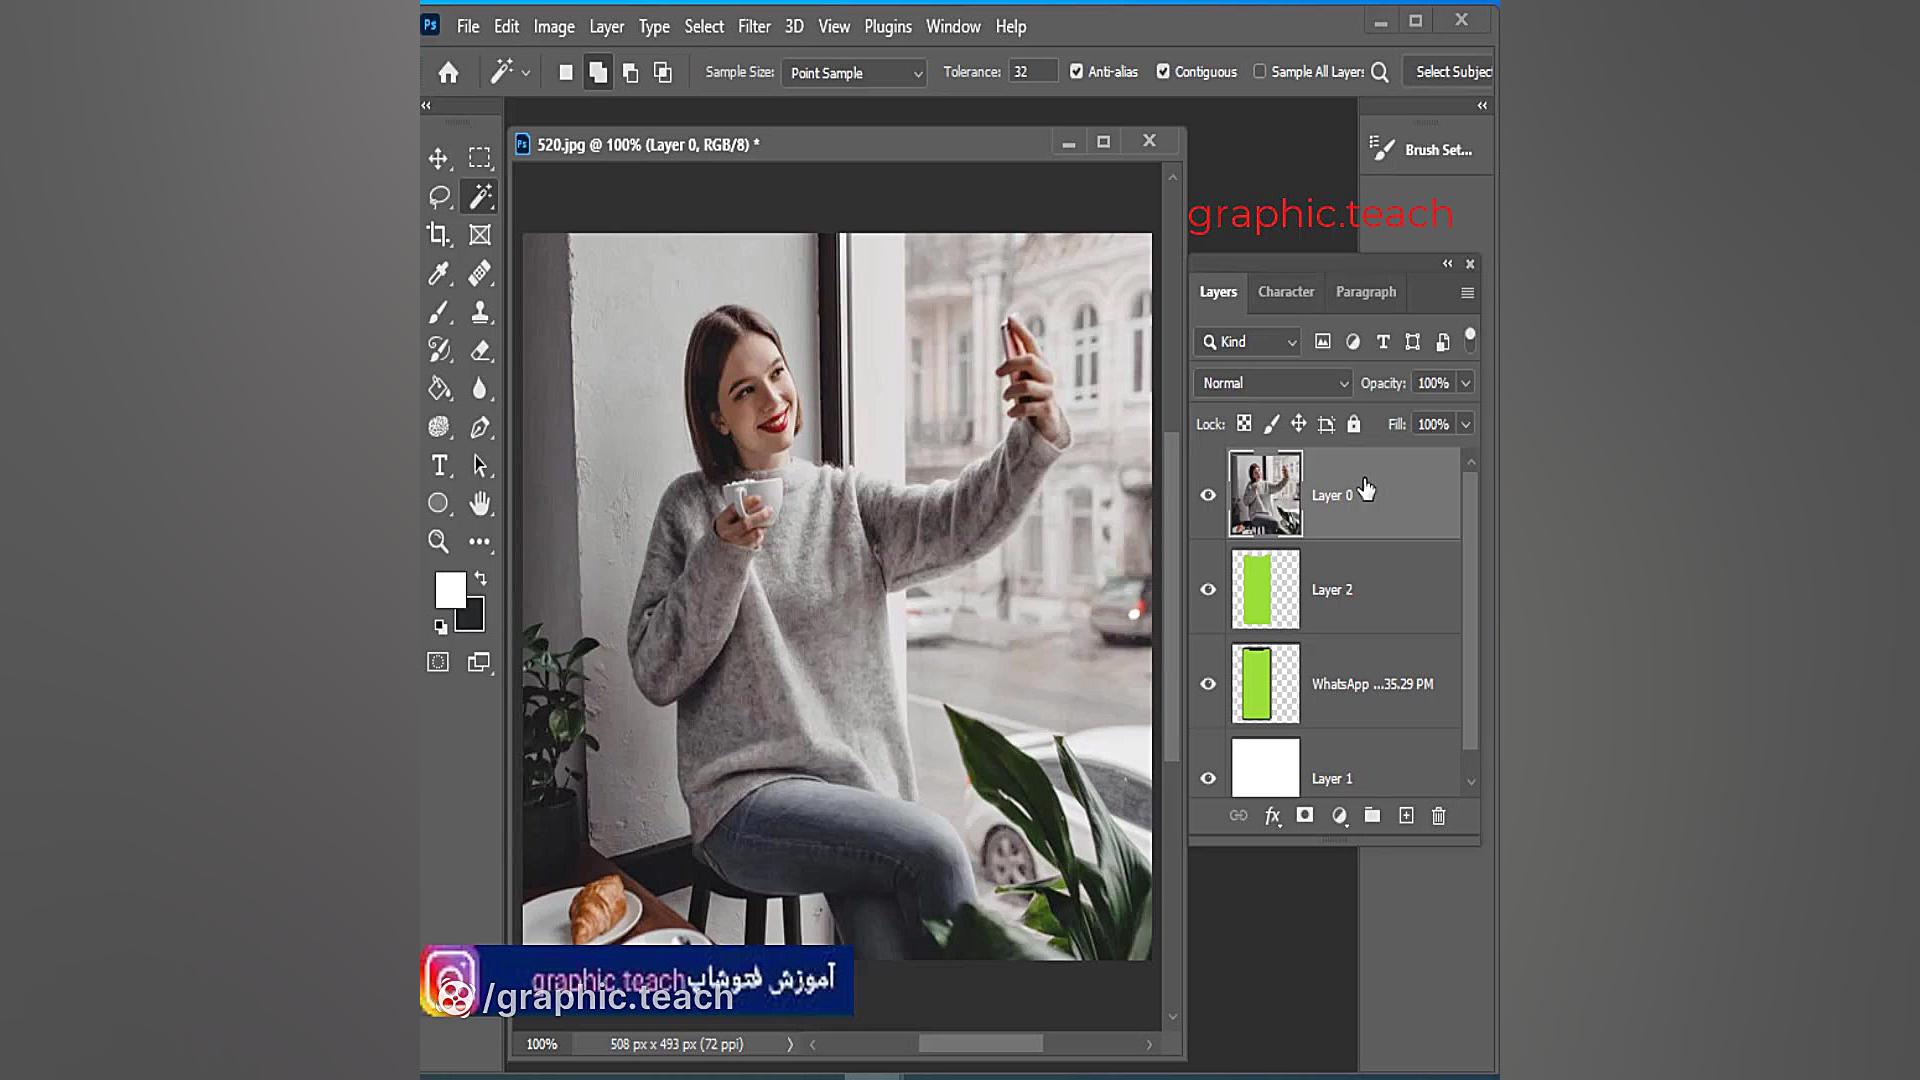Switch to the Character tab
This screenshot has height=1080, width=1920.
pos(1285,291)
